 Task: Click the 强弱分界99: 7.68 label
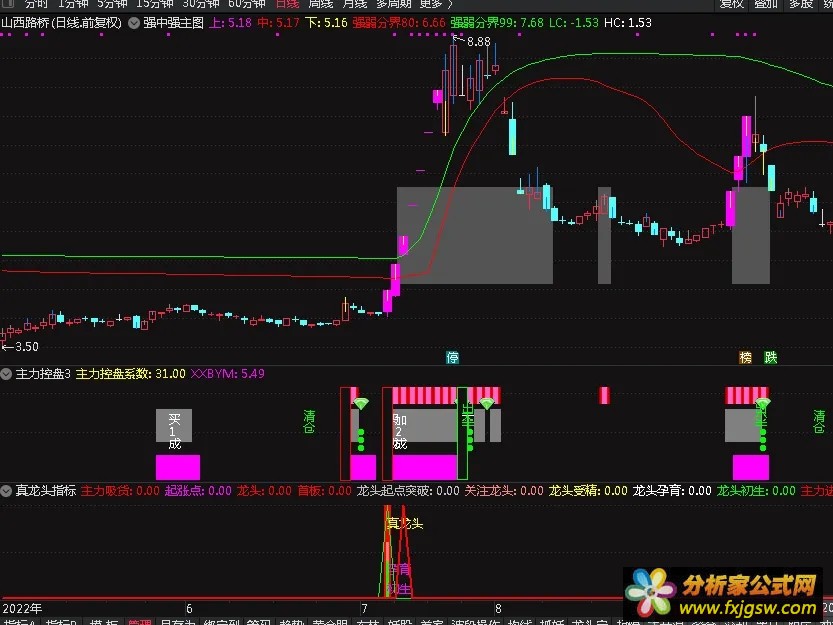[497, 23]
